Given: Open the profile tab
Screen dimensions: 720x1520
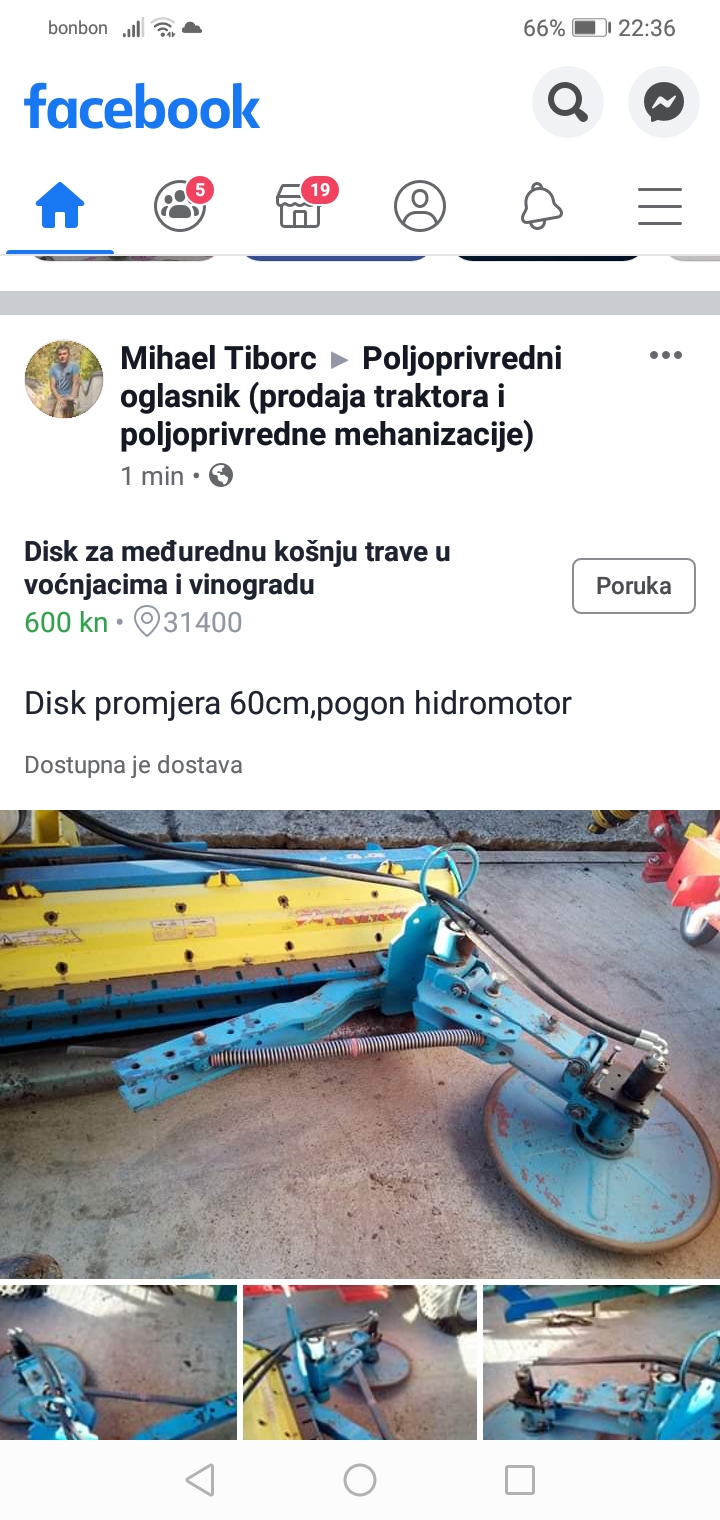Looking at the screenshot, I should 420,207.
